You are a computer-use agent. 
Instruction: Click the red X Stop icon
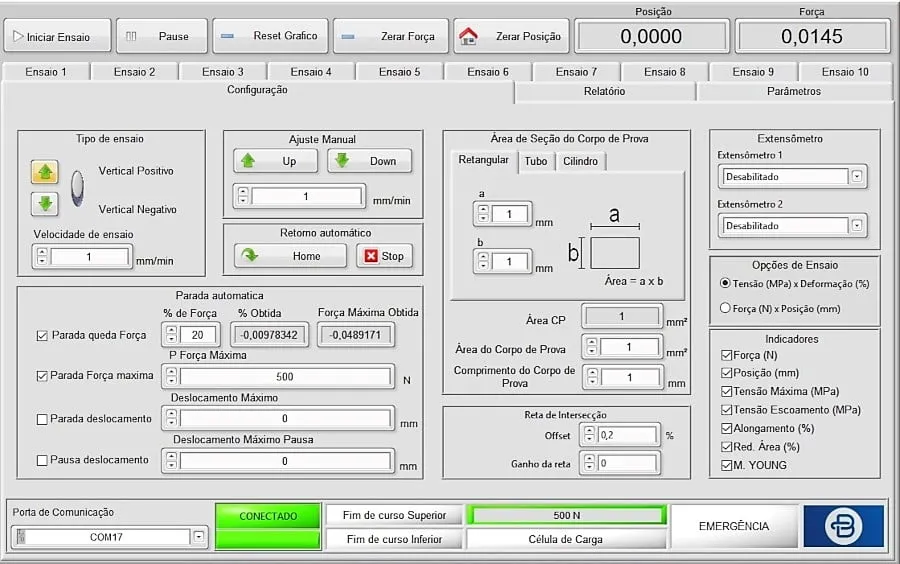click(371, 256)
